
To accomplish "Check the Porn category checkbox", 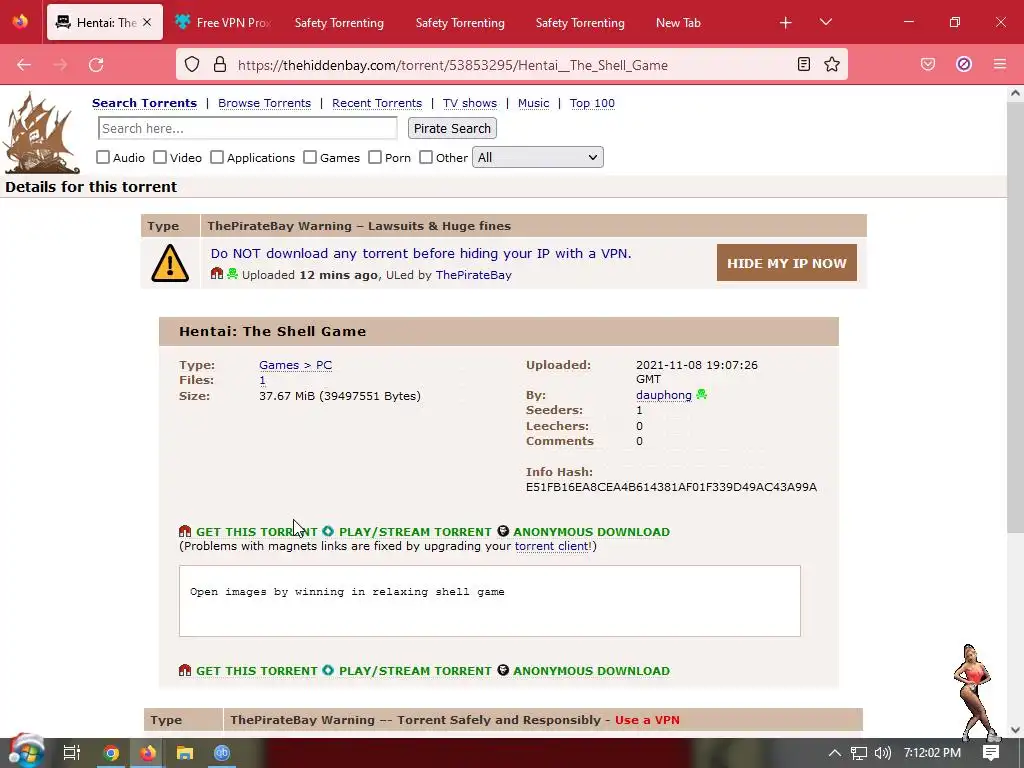I will 375,157.
